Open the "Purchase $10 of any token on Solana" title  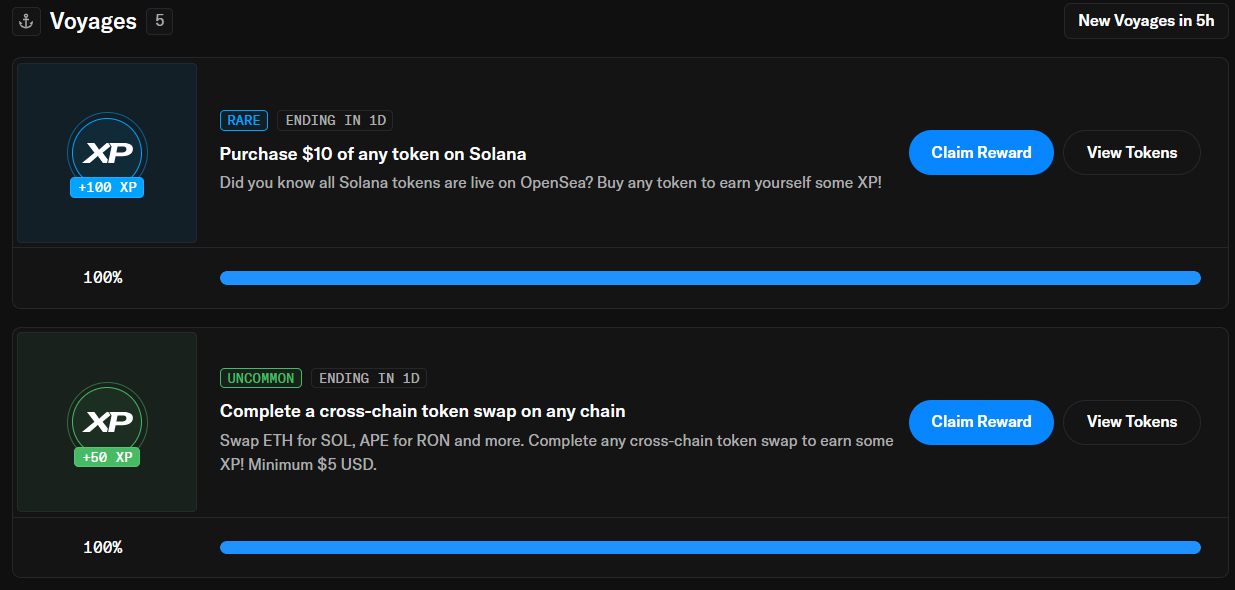click(x=373, y=154)
